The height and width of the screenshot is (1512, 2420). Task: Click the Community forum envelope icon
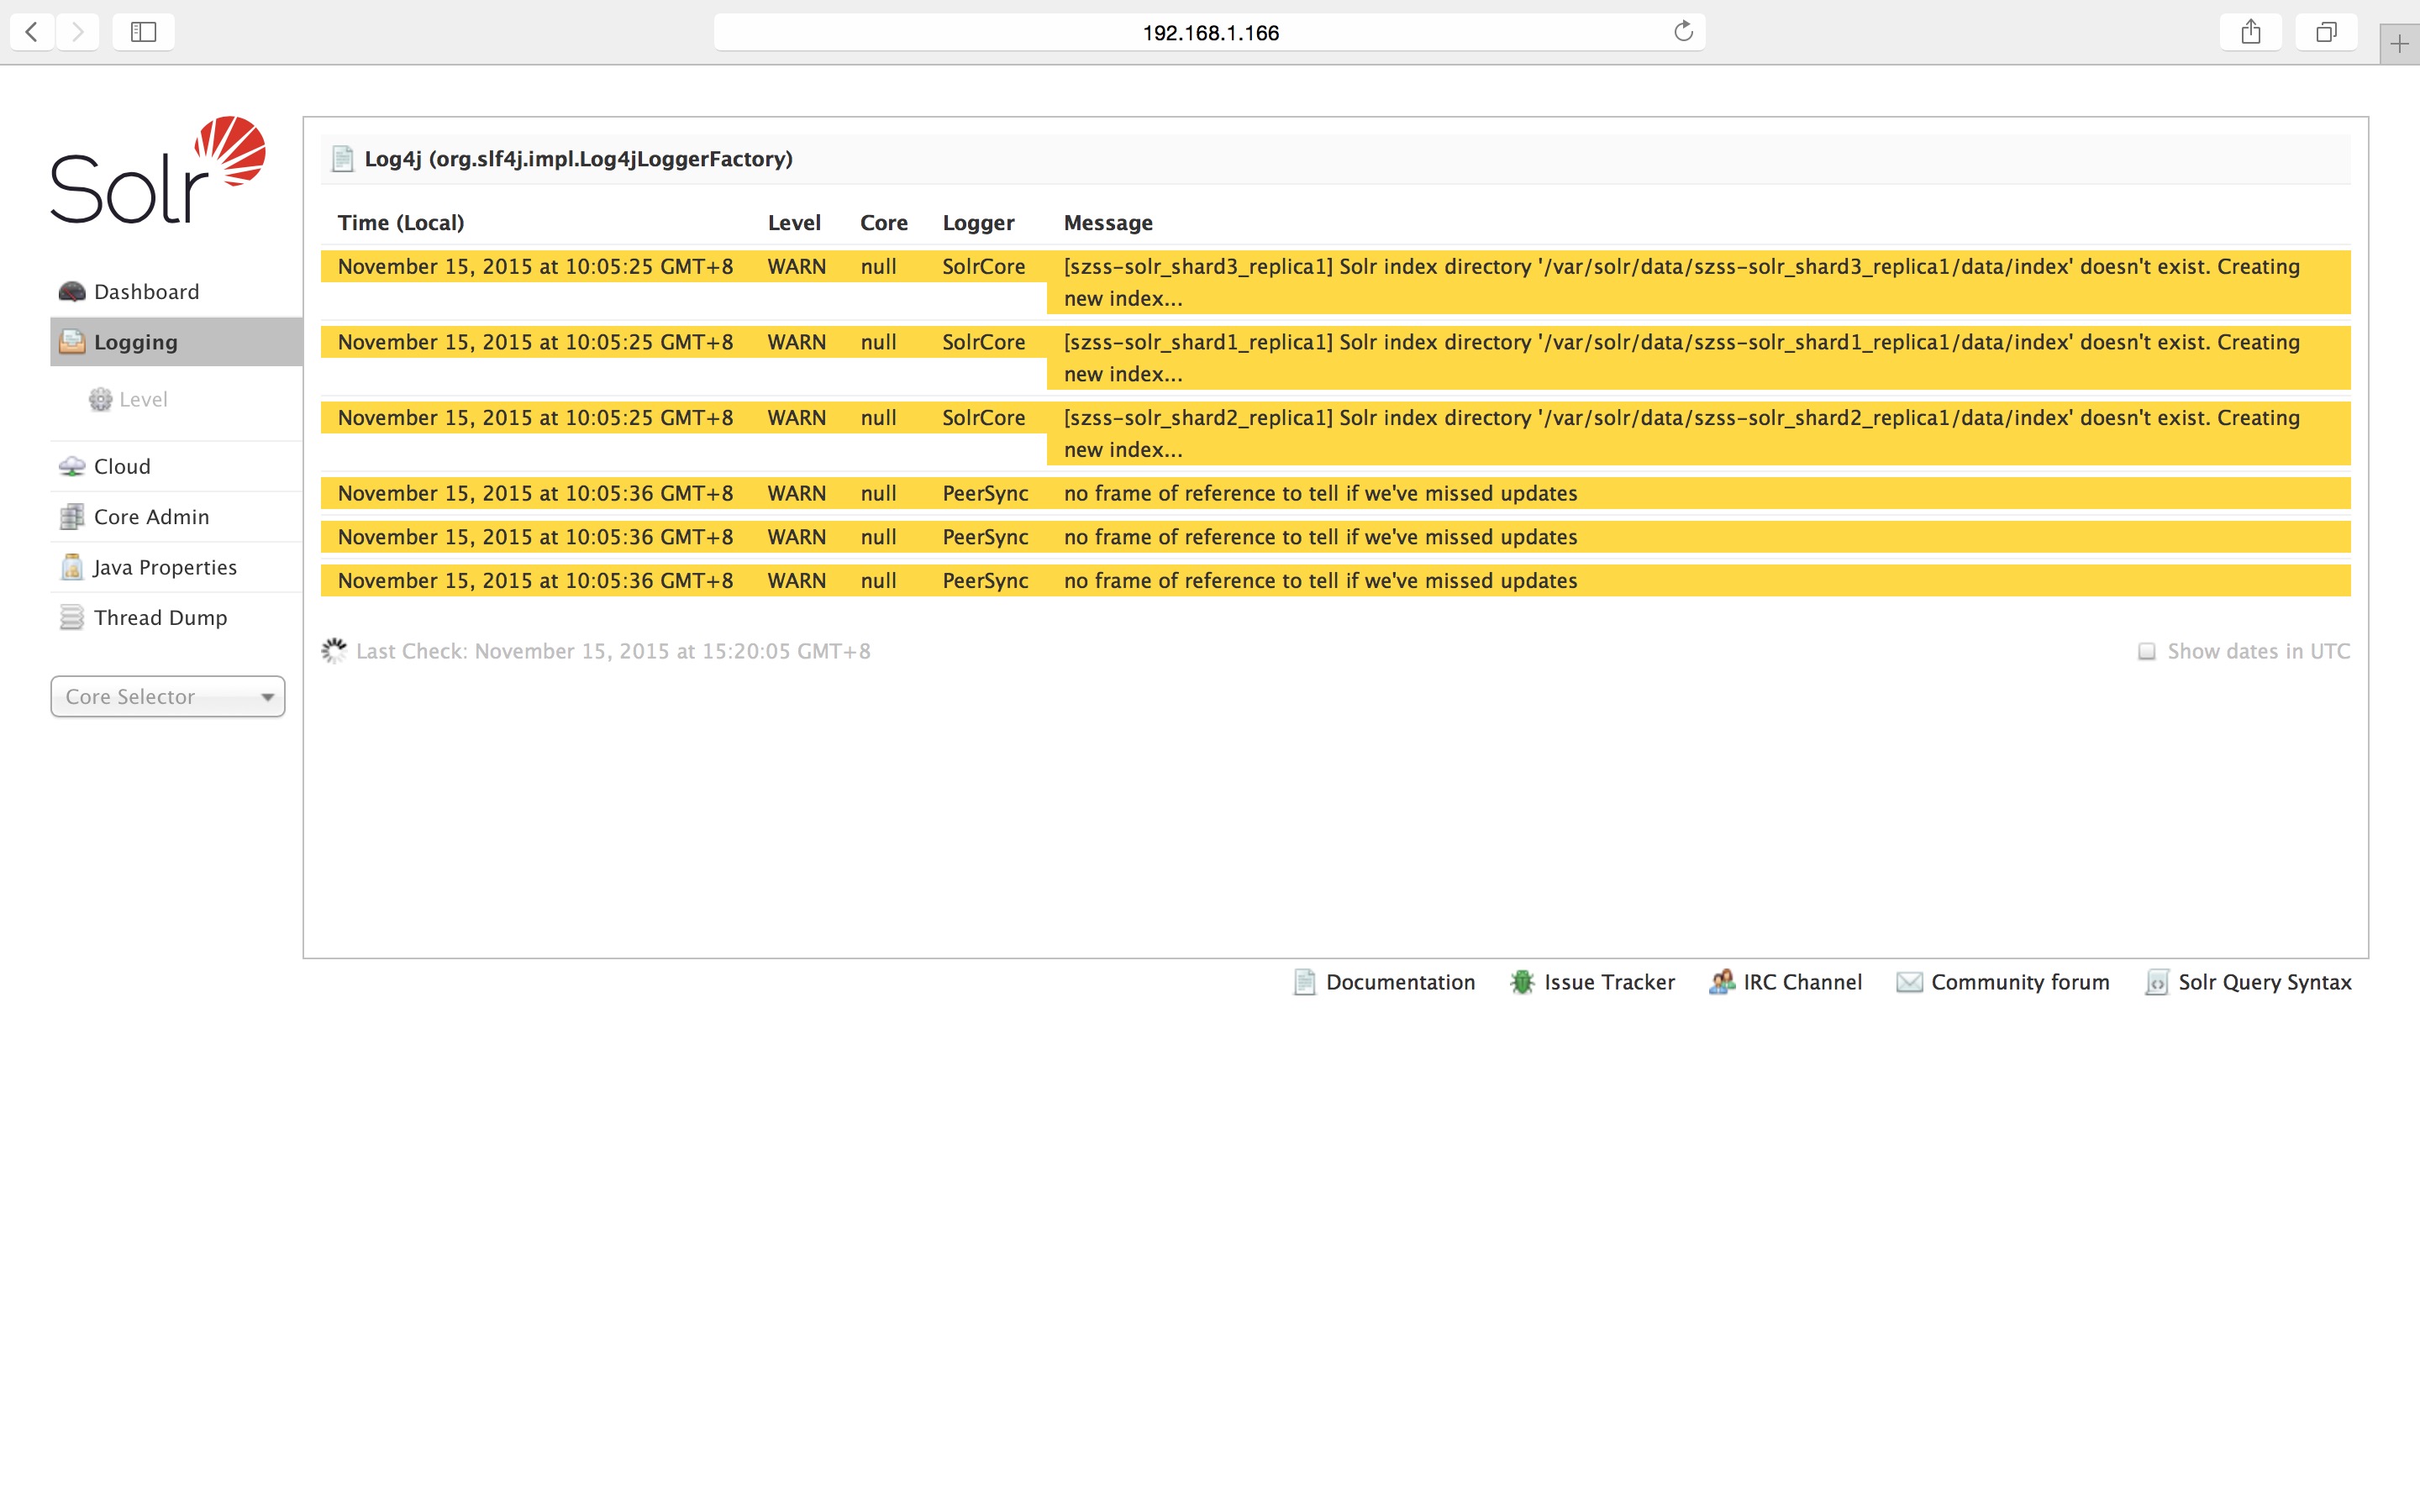1909,982
